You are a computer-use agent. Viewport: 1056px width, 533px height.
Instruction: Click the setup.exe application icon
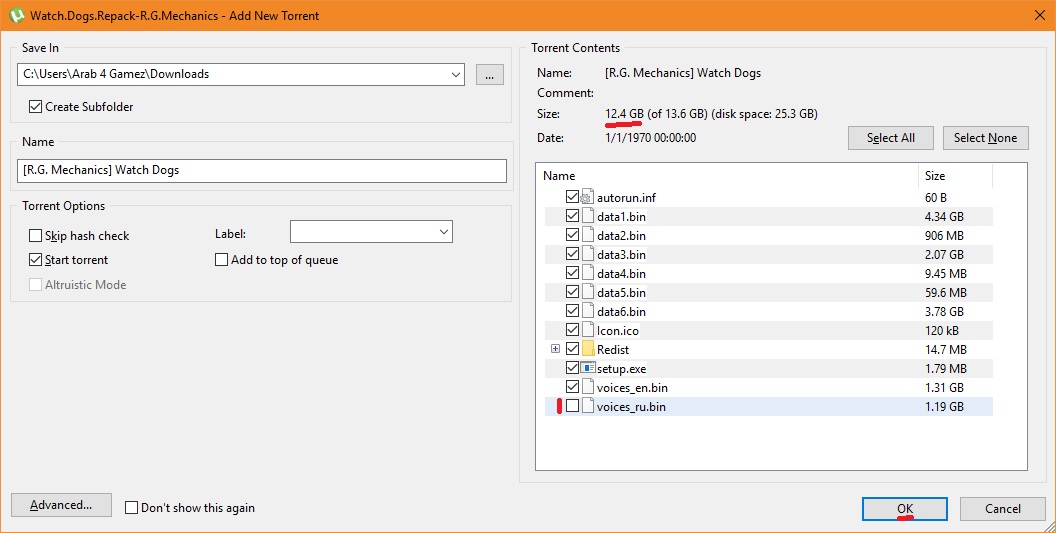coord(588,369)
